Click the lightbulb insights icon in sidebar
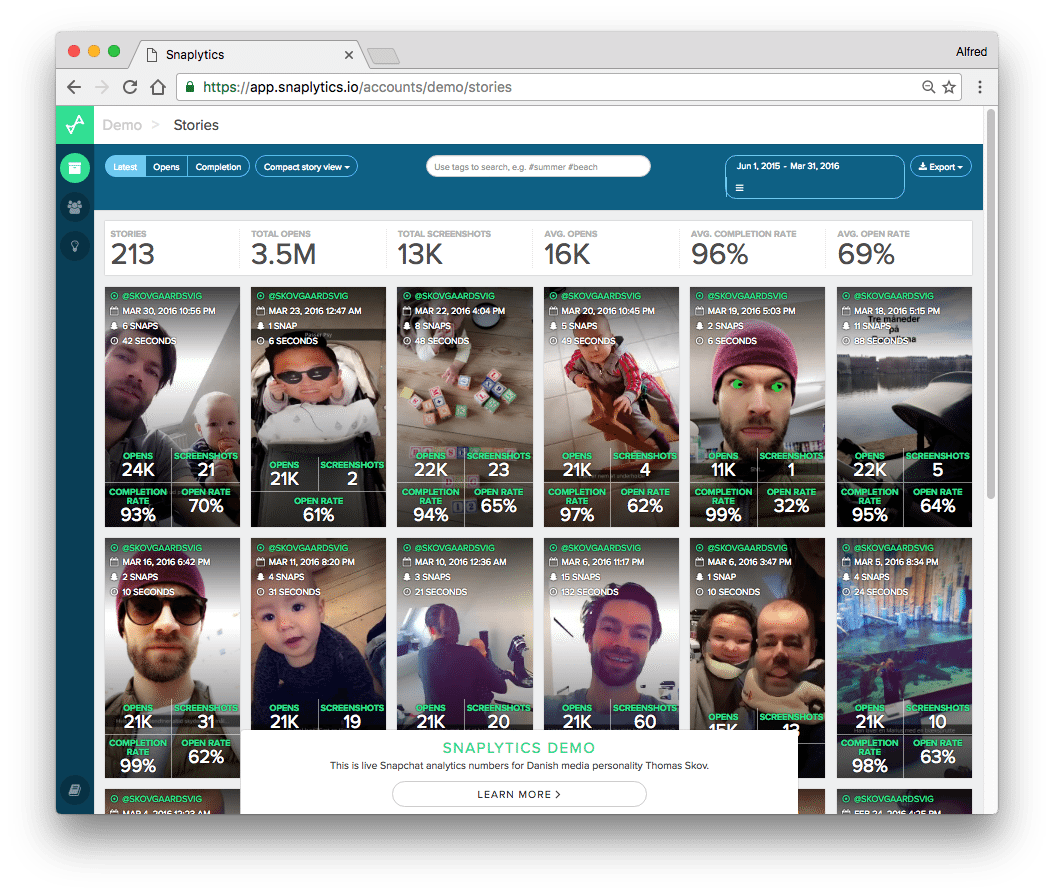1054x894 pixels. pos(74,245)
